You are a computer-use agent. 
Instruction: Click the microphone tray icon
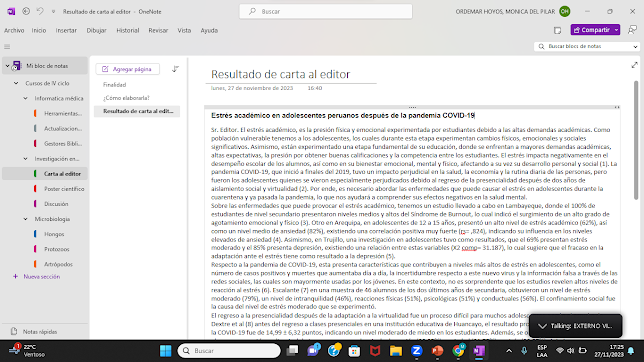click(524, 351)
